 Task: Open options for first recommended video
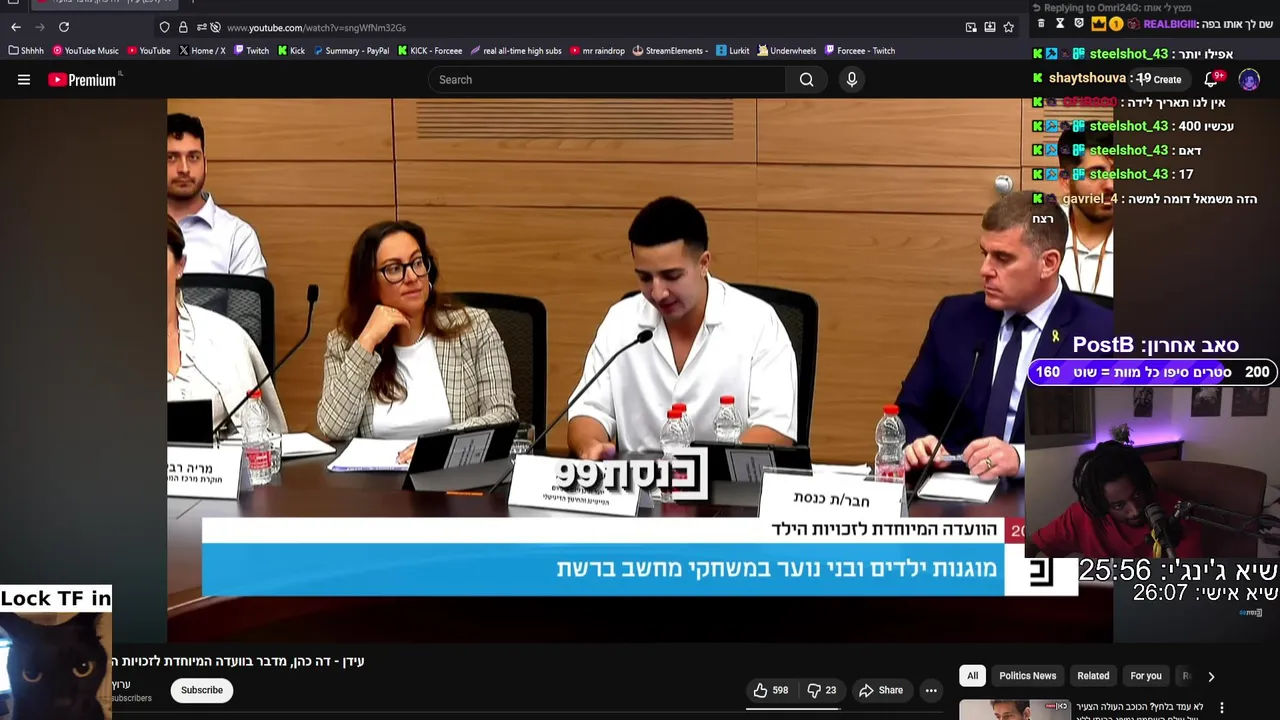pos(1221,708)
